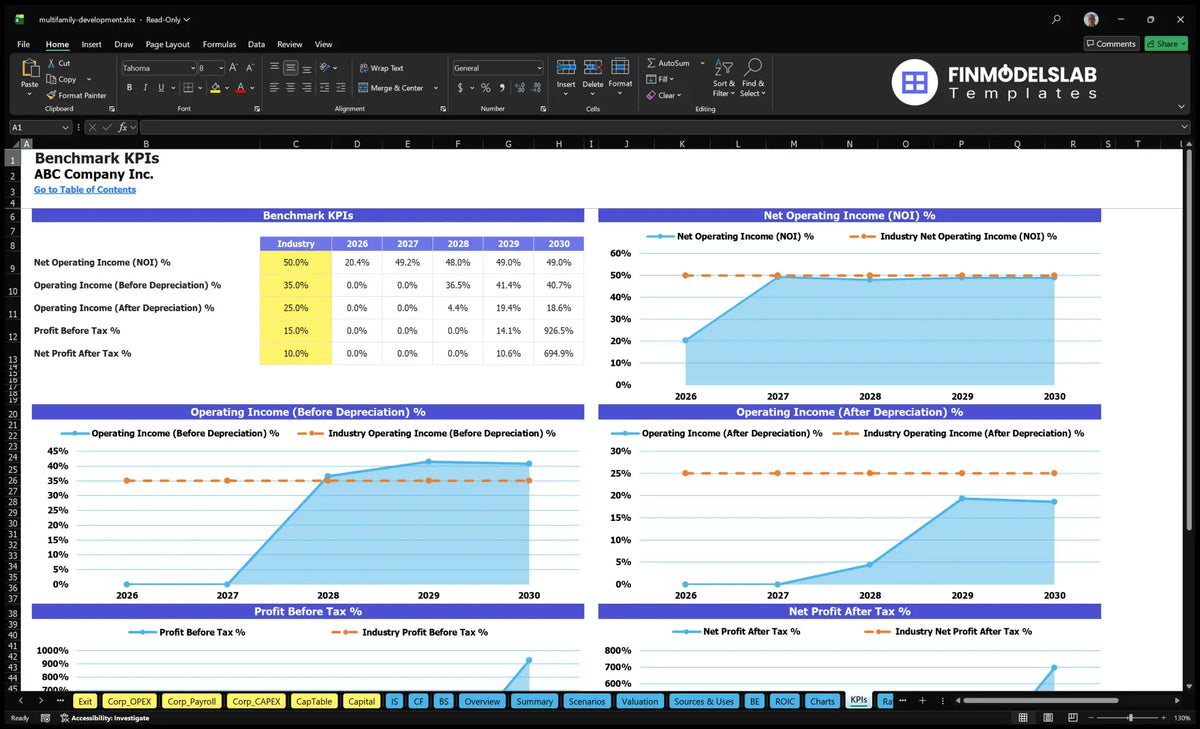Click the horizontal sheet scrollbar
This screenshot has height=729, width=1200.
coord(1039,701)
